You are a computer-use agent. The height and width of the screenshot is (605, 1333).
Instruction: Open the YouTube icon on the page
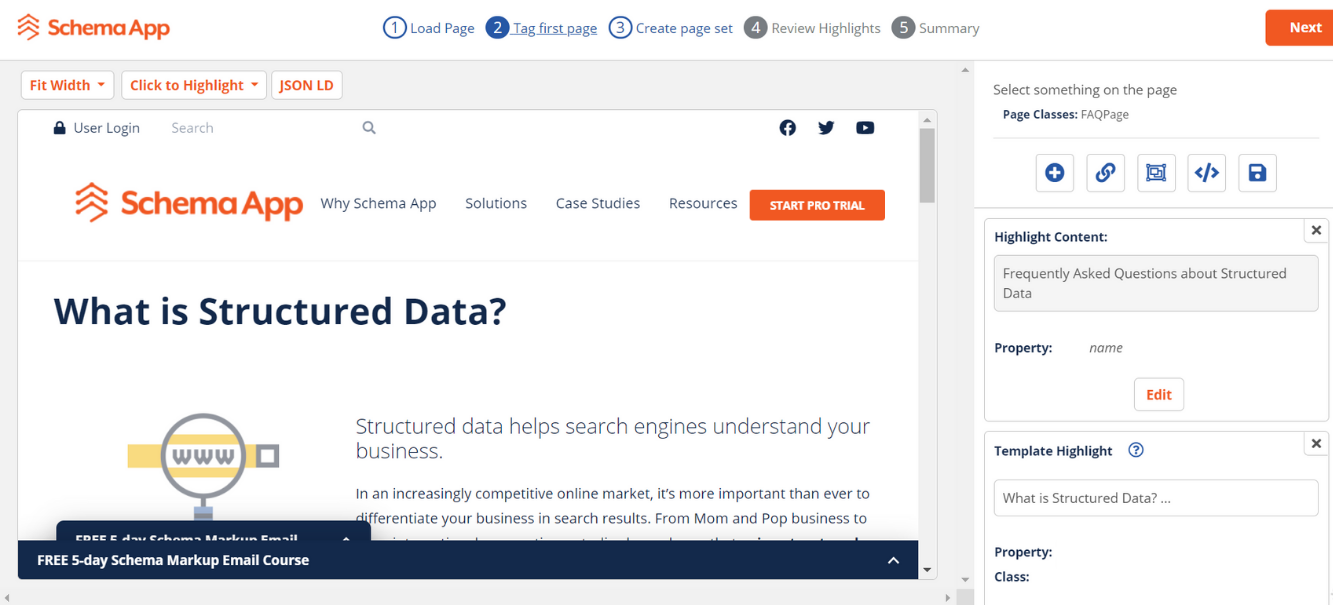(x=865, y=127)
